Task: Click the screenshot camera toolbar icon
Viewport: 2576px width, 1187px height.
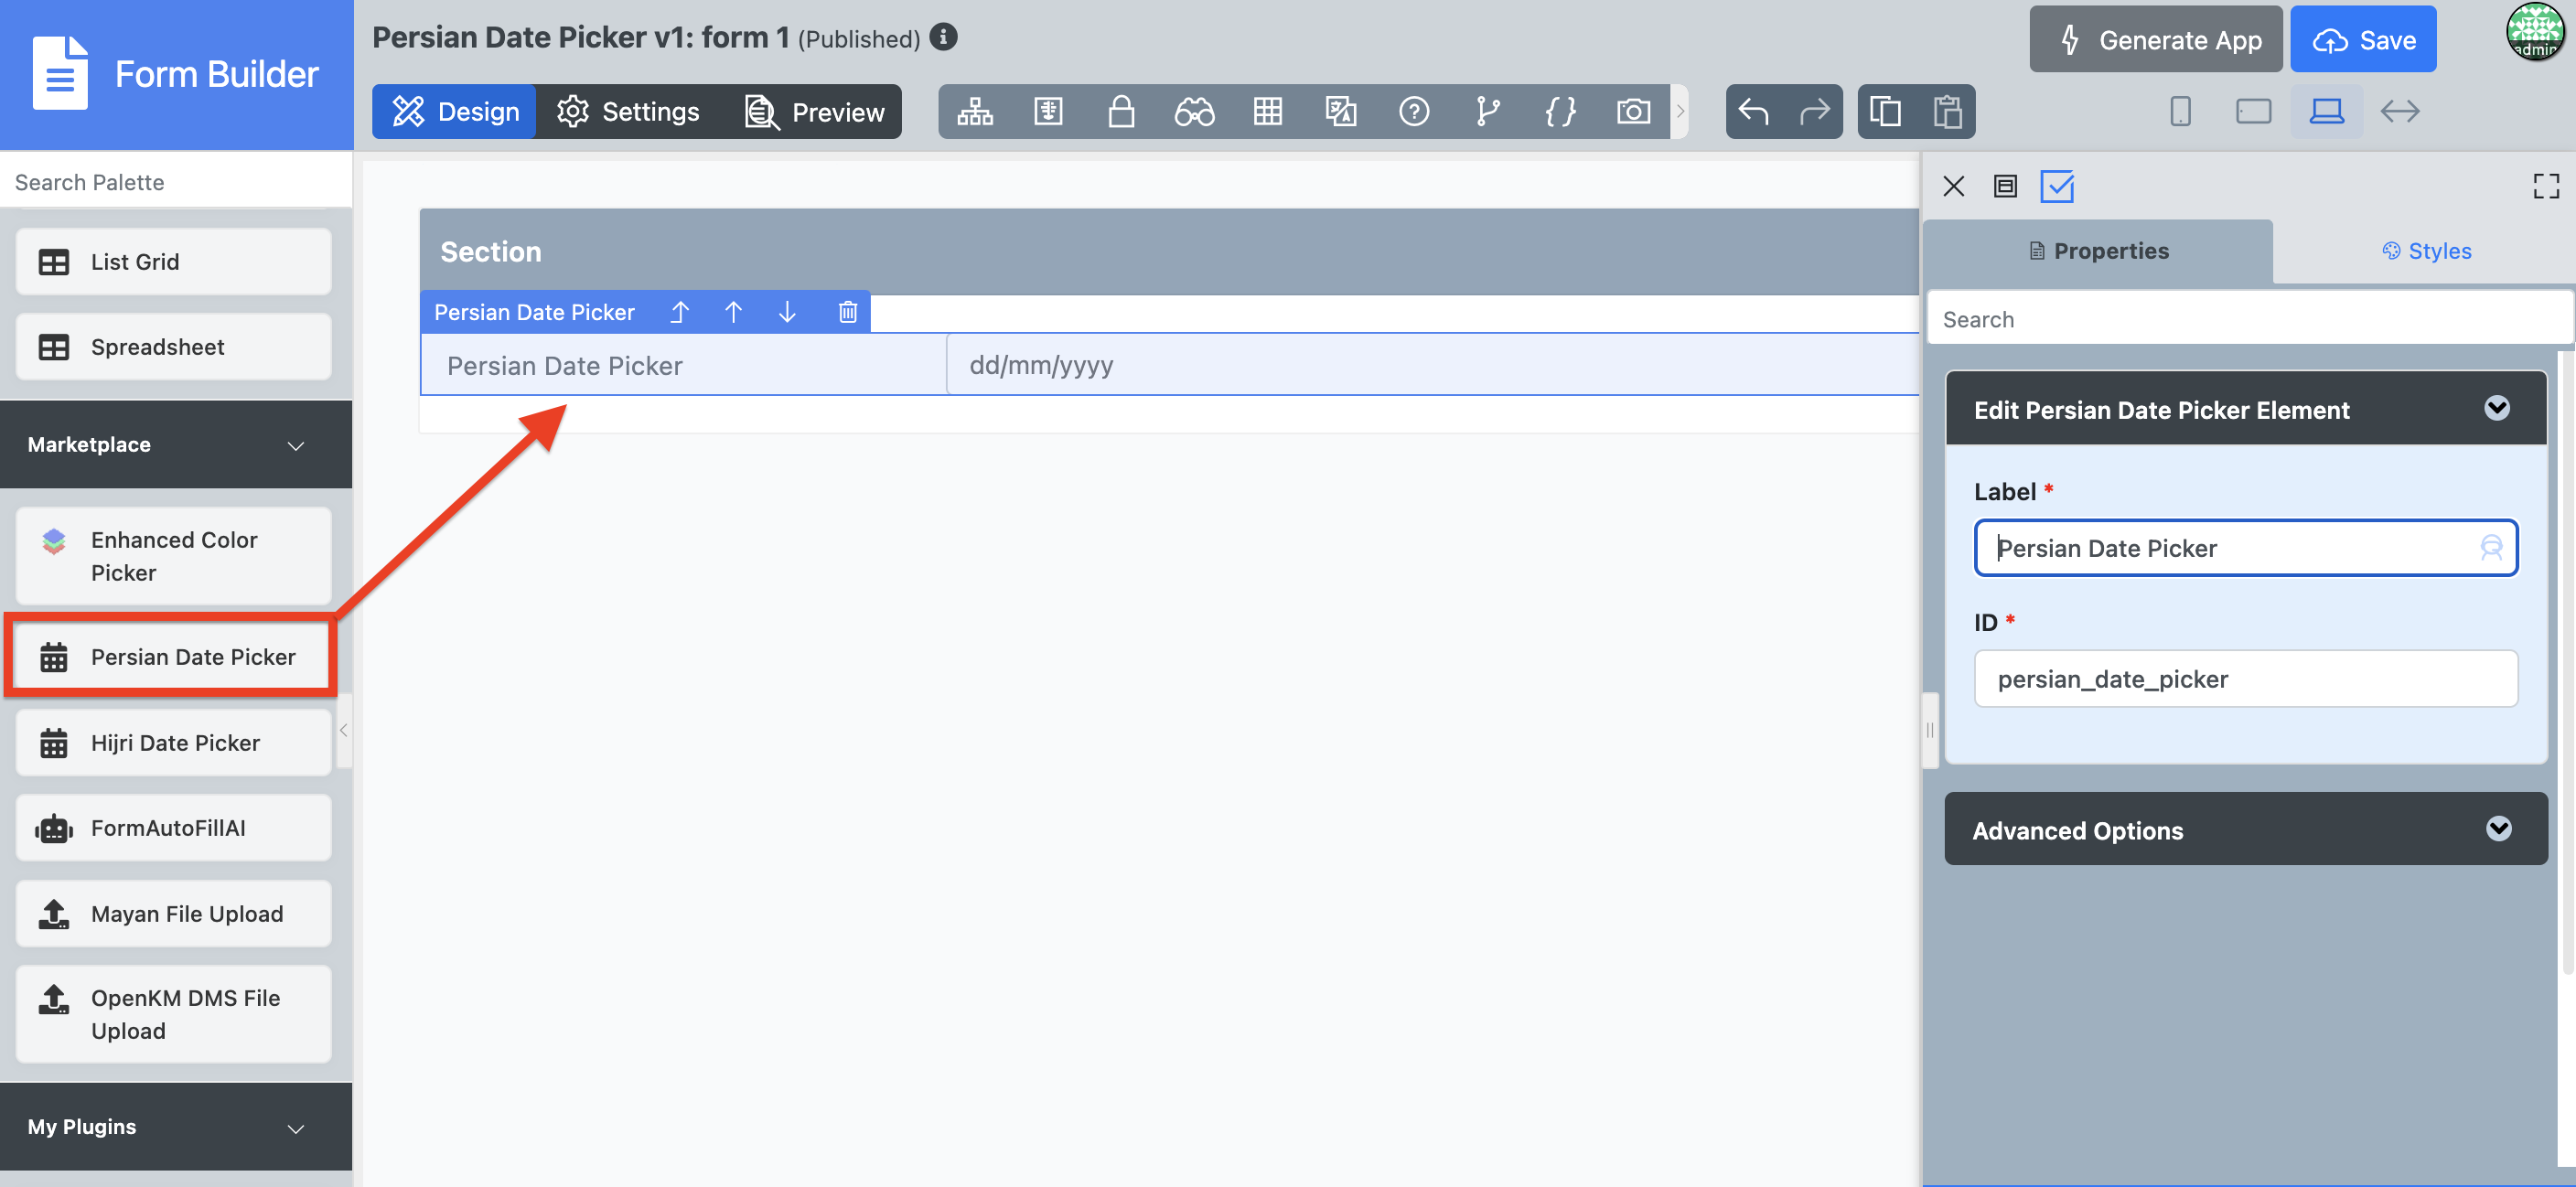Action: point(1633,111)
